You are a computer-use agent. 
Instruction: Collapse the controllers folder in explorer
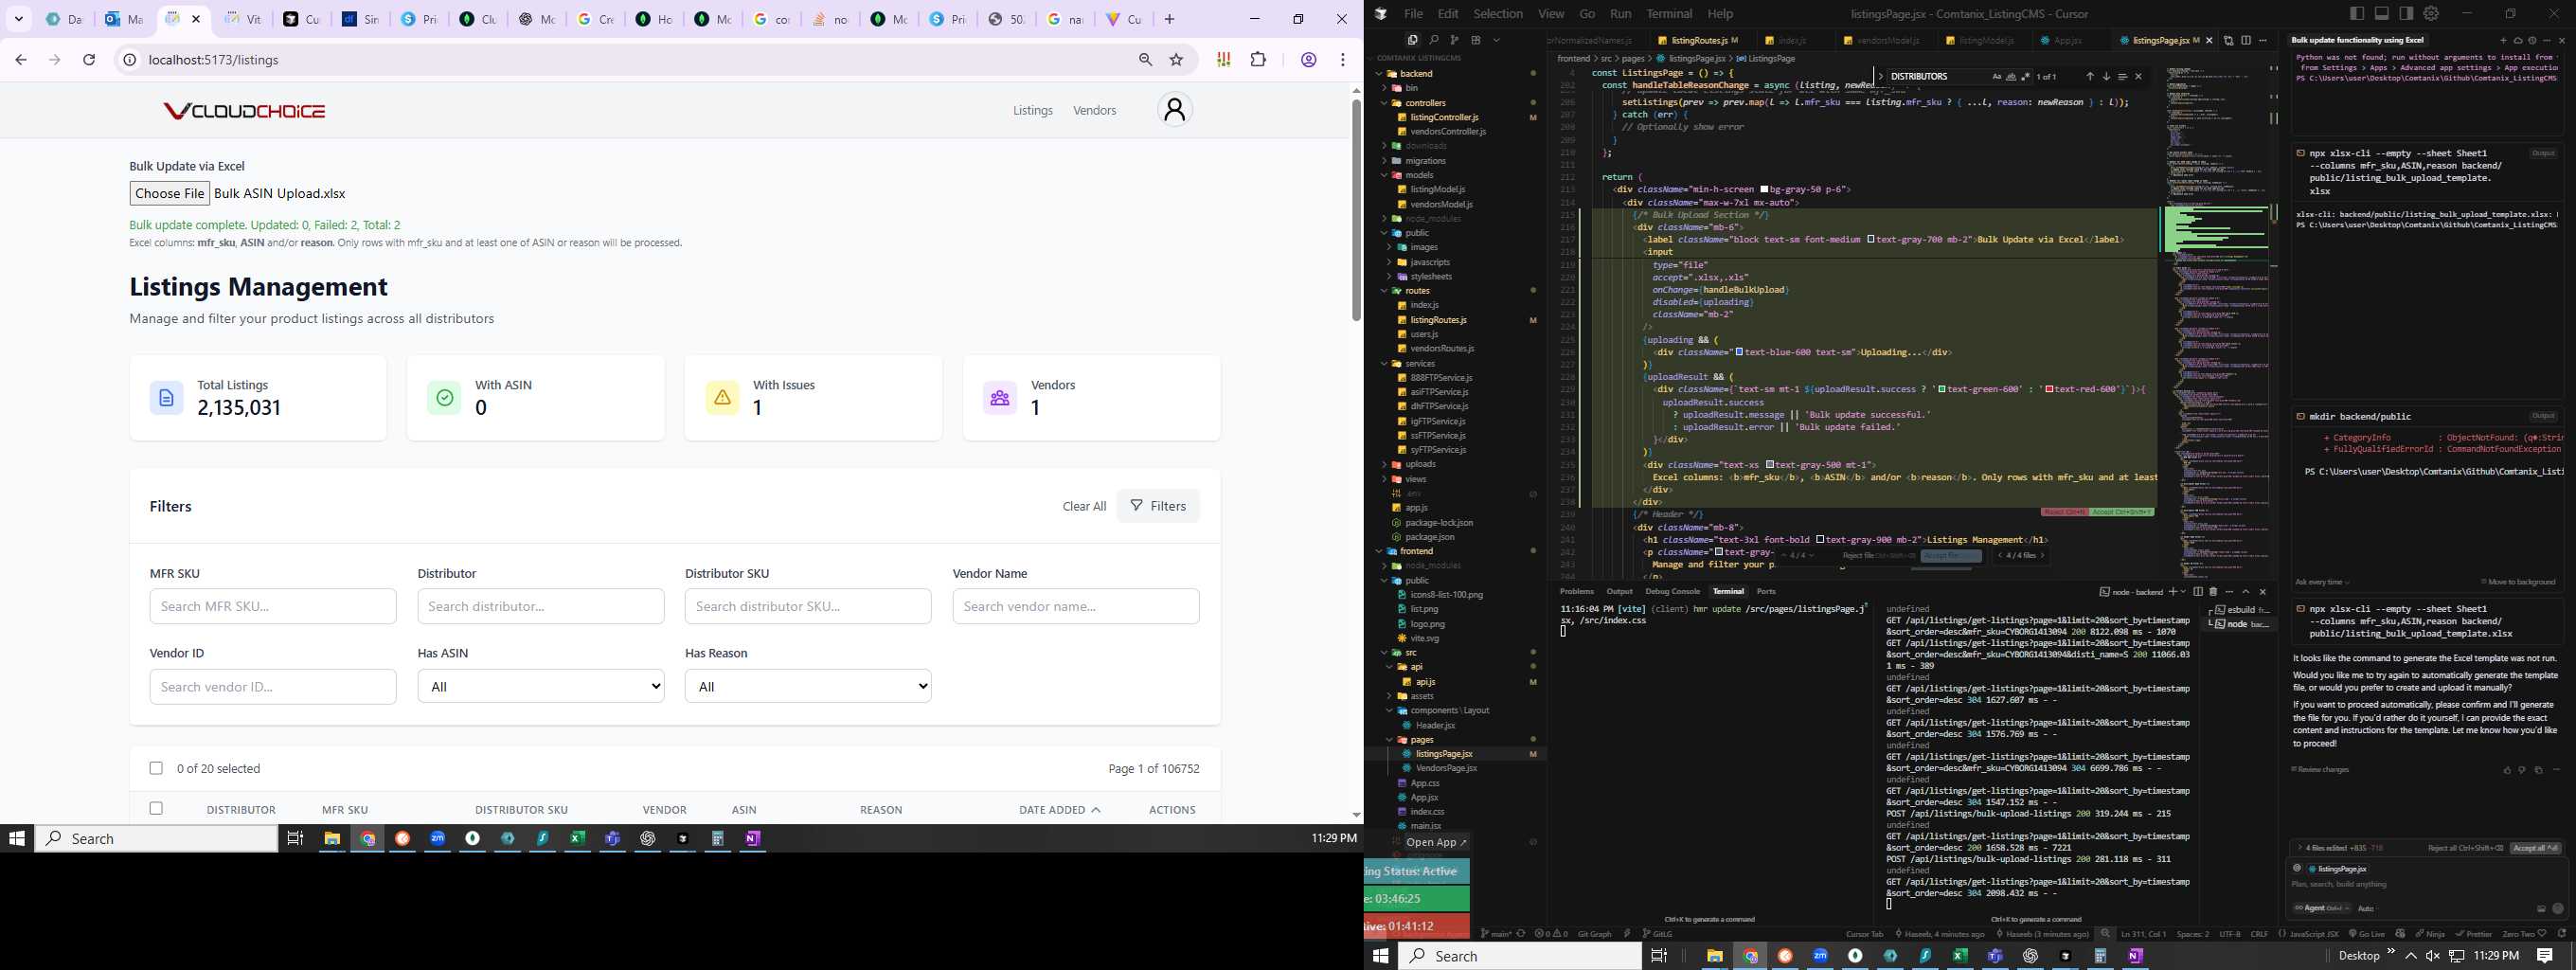1385,102
